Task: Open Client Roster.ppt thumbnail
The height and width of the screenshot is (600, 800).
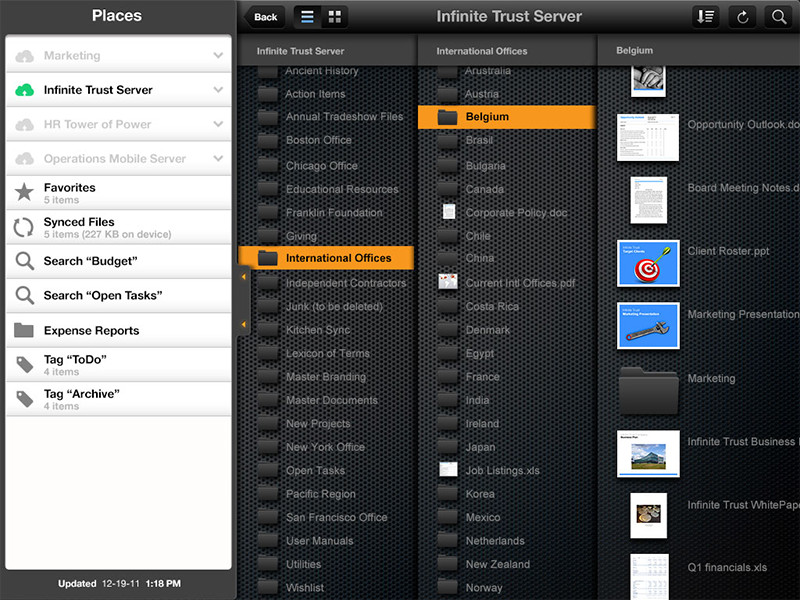Action: pyautogui.click(x=648, y=263)
